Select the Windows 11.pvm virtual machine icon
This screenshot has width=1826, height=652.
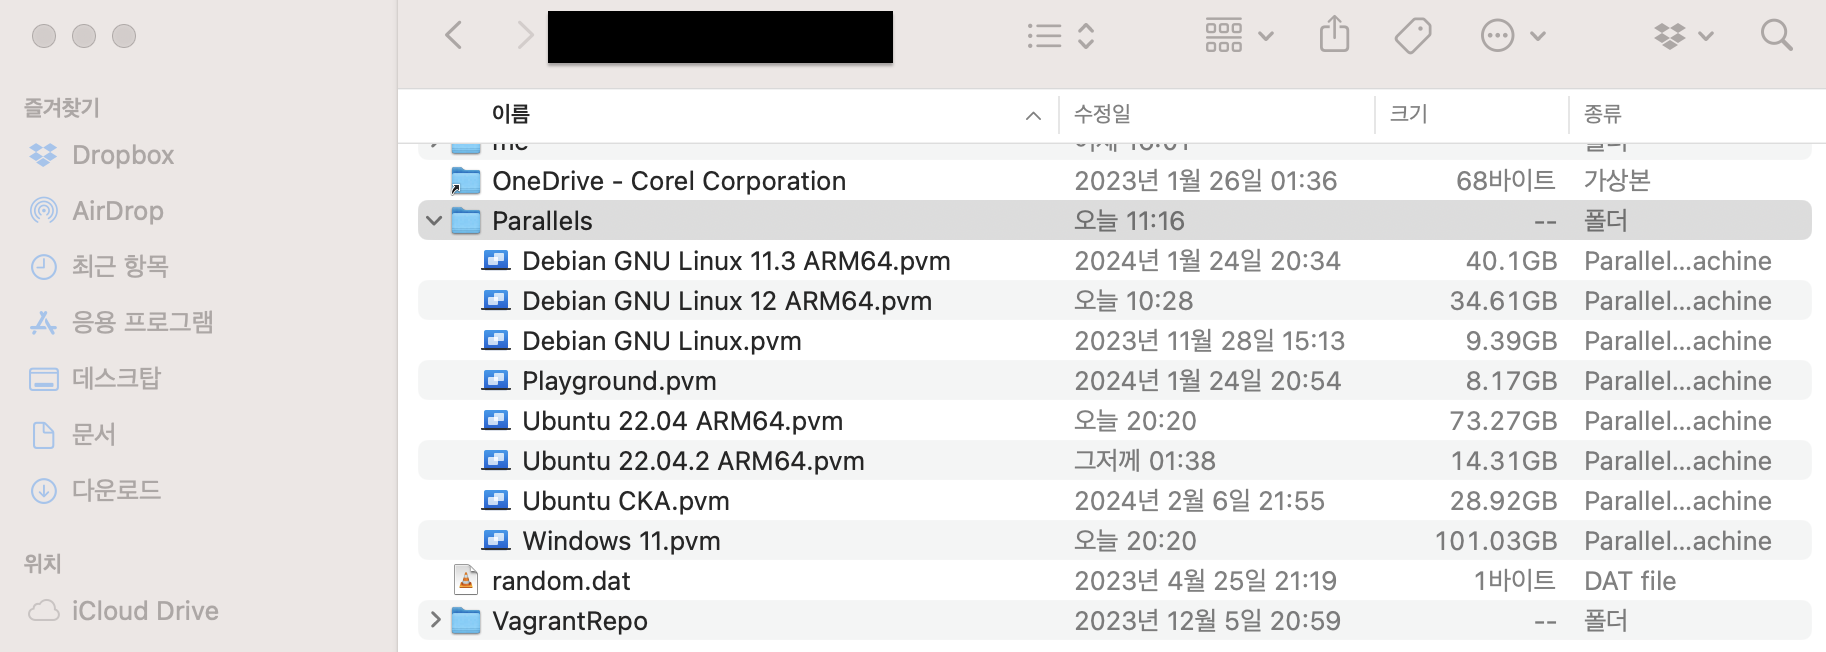click(495, 541)
